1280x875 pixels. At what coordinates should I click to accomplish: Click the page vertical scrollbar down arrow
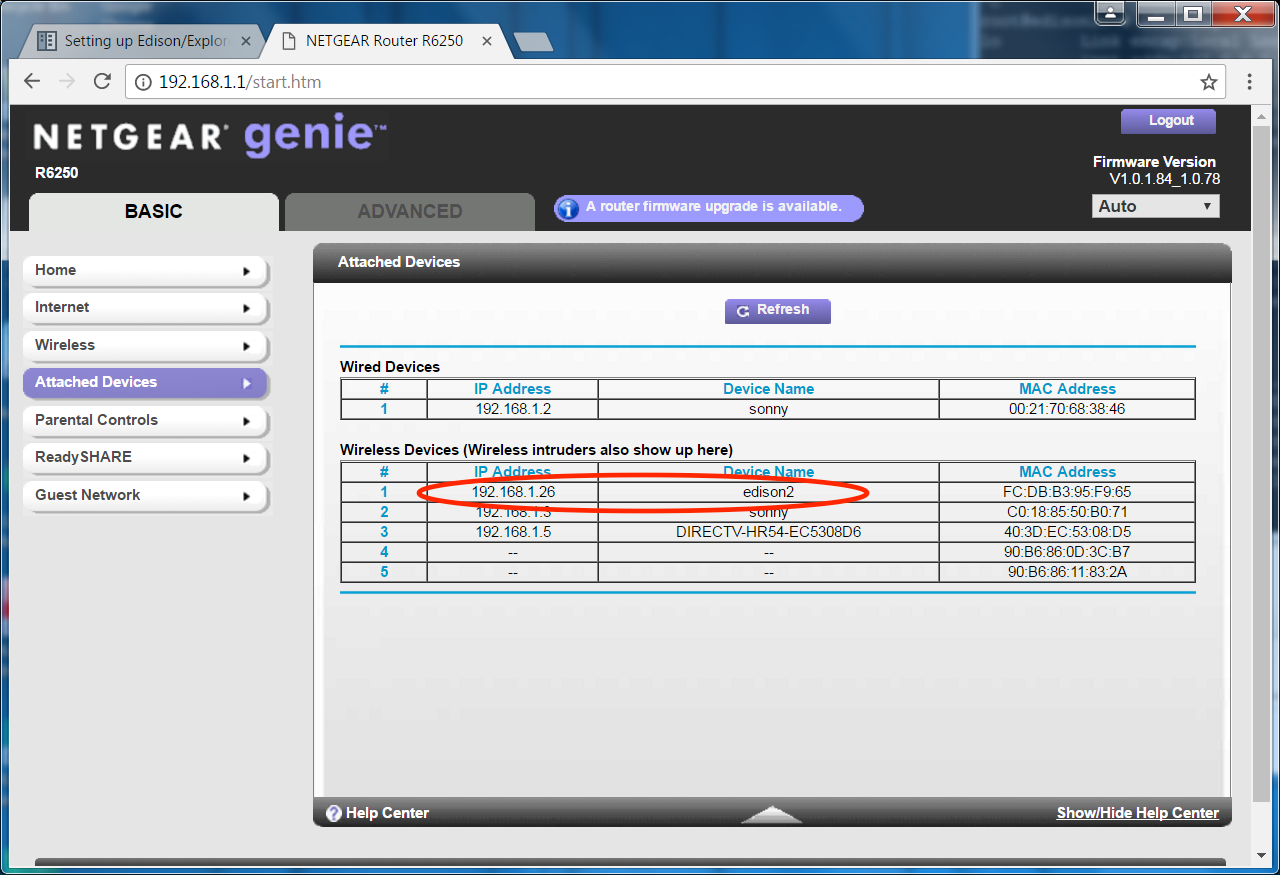(x=1260, y=855)
